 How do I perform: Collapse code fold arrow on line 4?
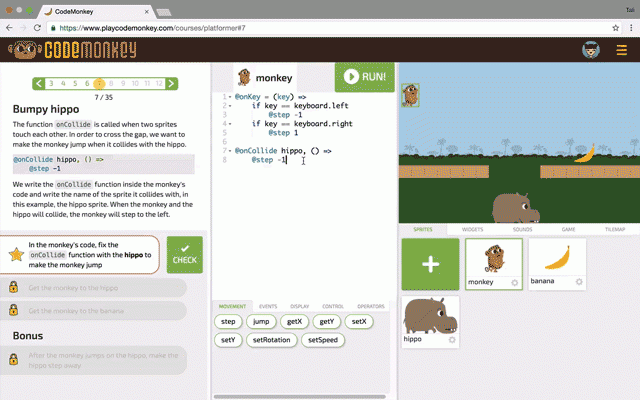point(230,124)
